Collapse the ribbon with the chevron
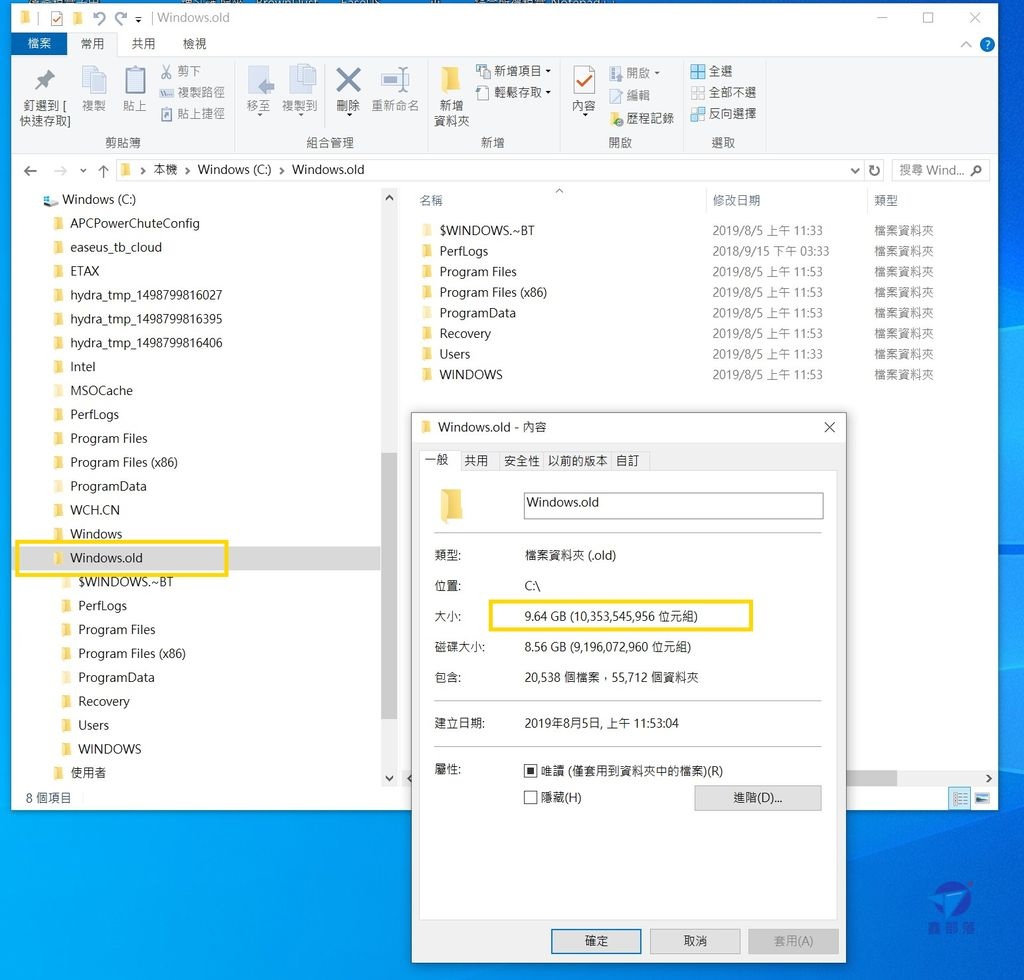Screen dimensions: 1024x980 pos(966,44)
